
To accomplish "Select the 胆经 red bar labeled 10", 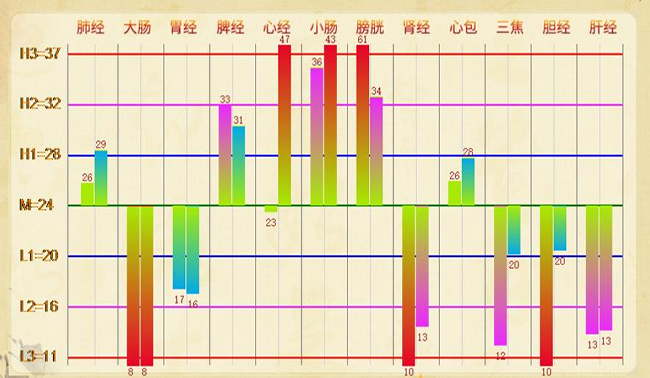I will (x=546, y=286).
